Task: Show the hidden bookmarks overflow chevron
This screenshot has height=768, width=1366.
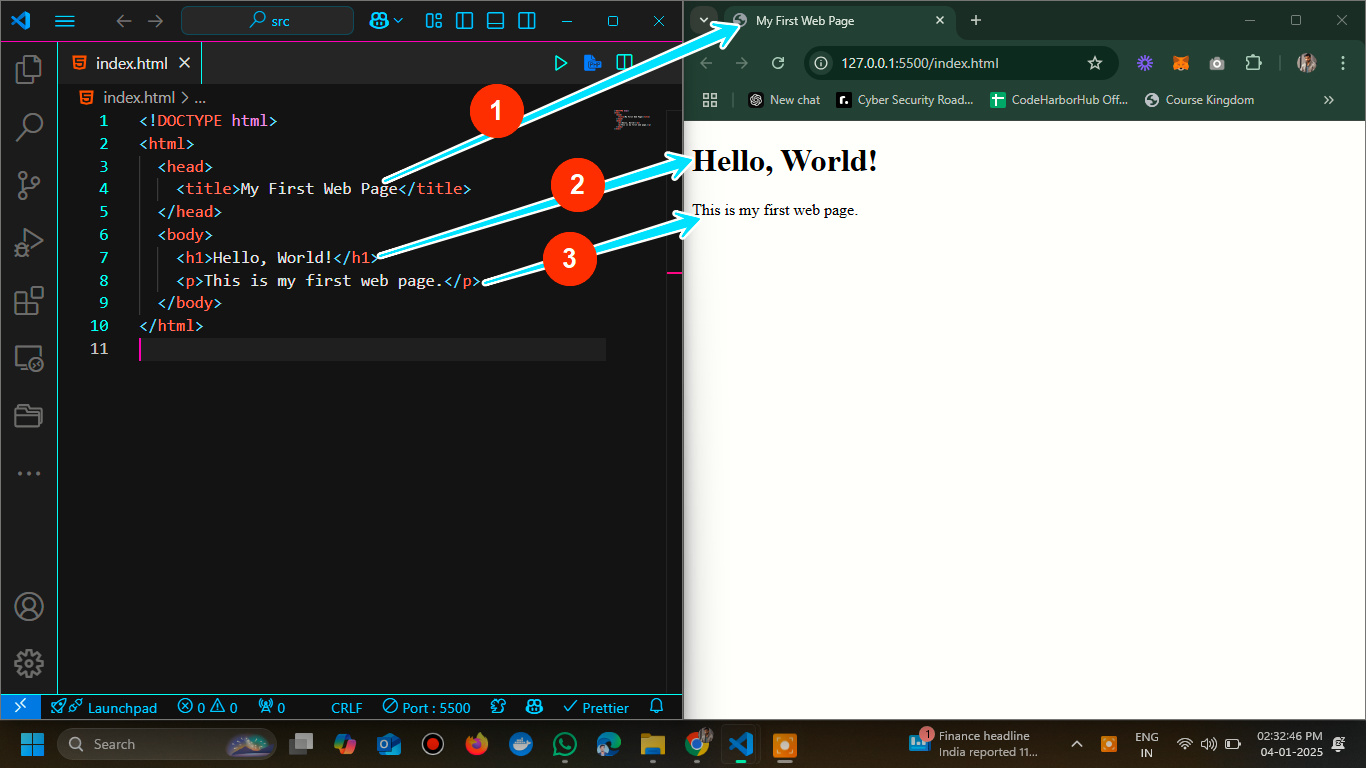Action: [x=1329, y=100]
